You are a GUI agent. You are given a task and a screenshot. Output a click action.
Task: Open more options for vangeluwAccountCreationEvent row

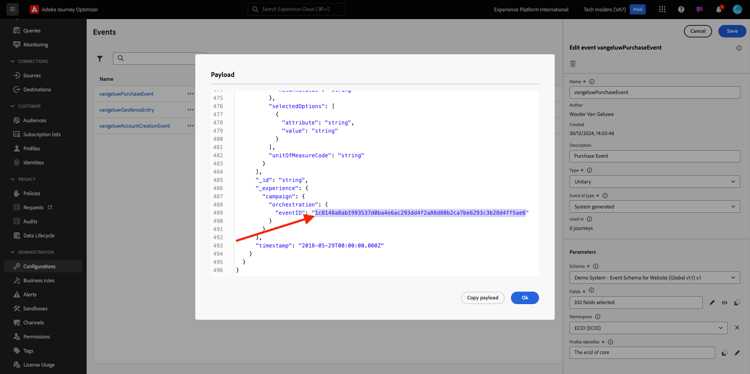coord(190,126)
